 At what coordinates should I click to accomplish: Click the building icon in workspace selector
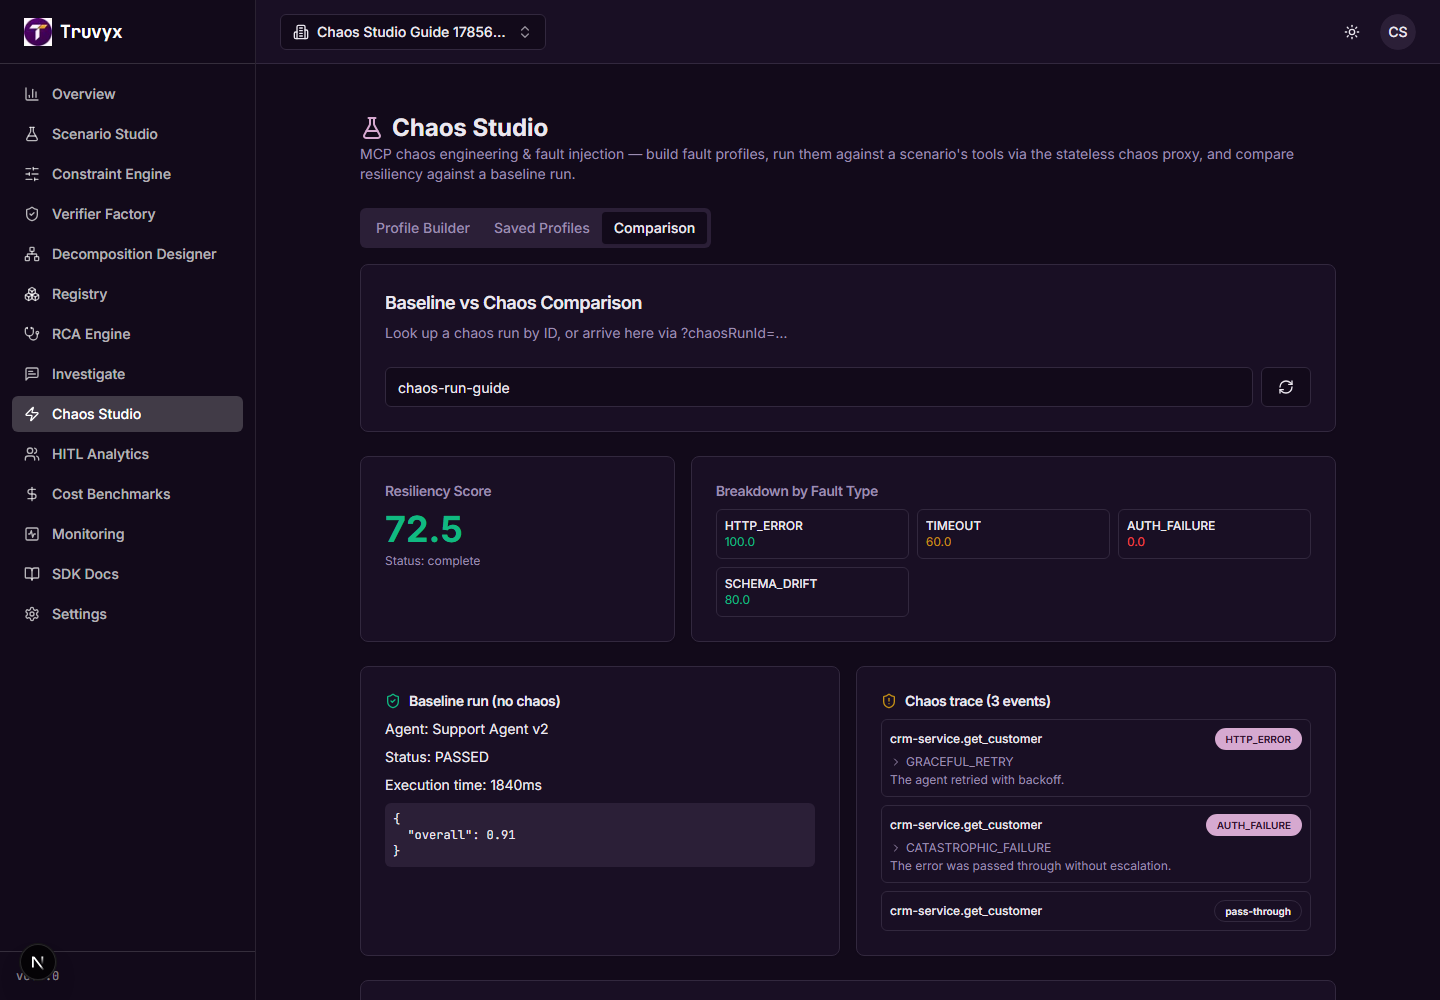[301, 32]
